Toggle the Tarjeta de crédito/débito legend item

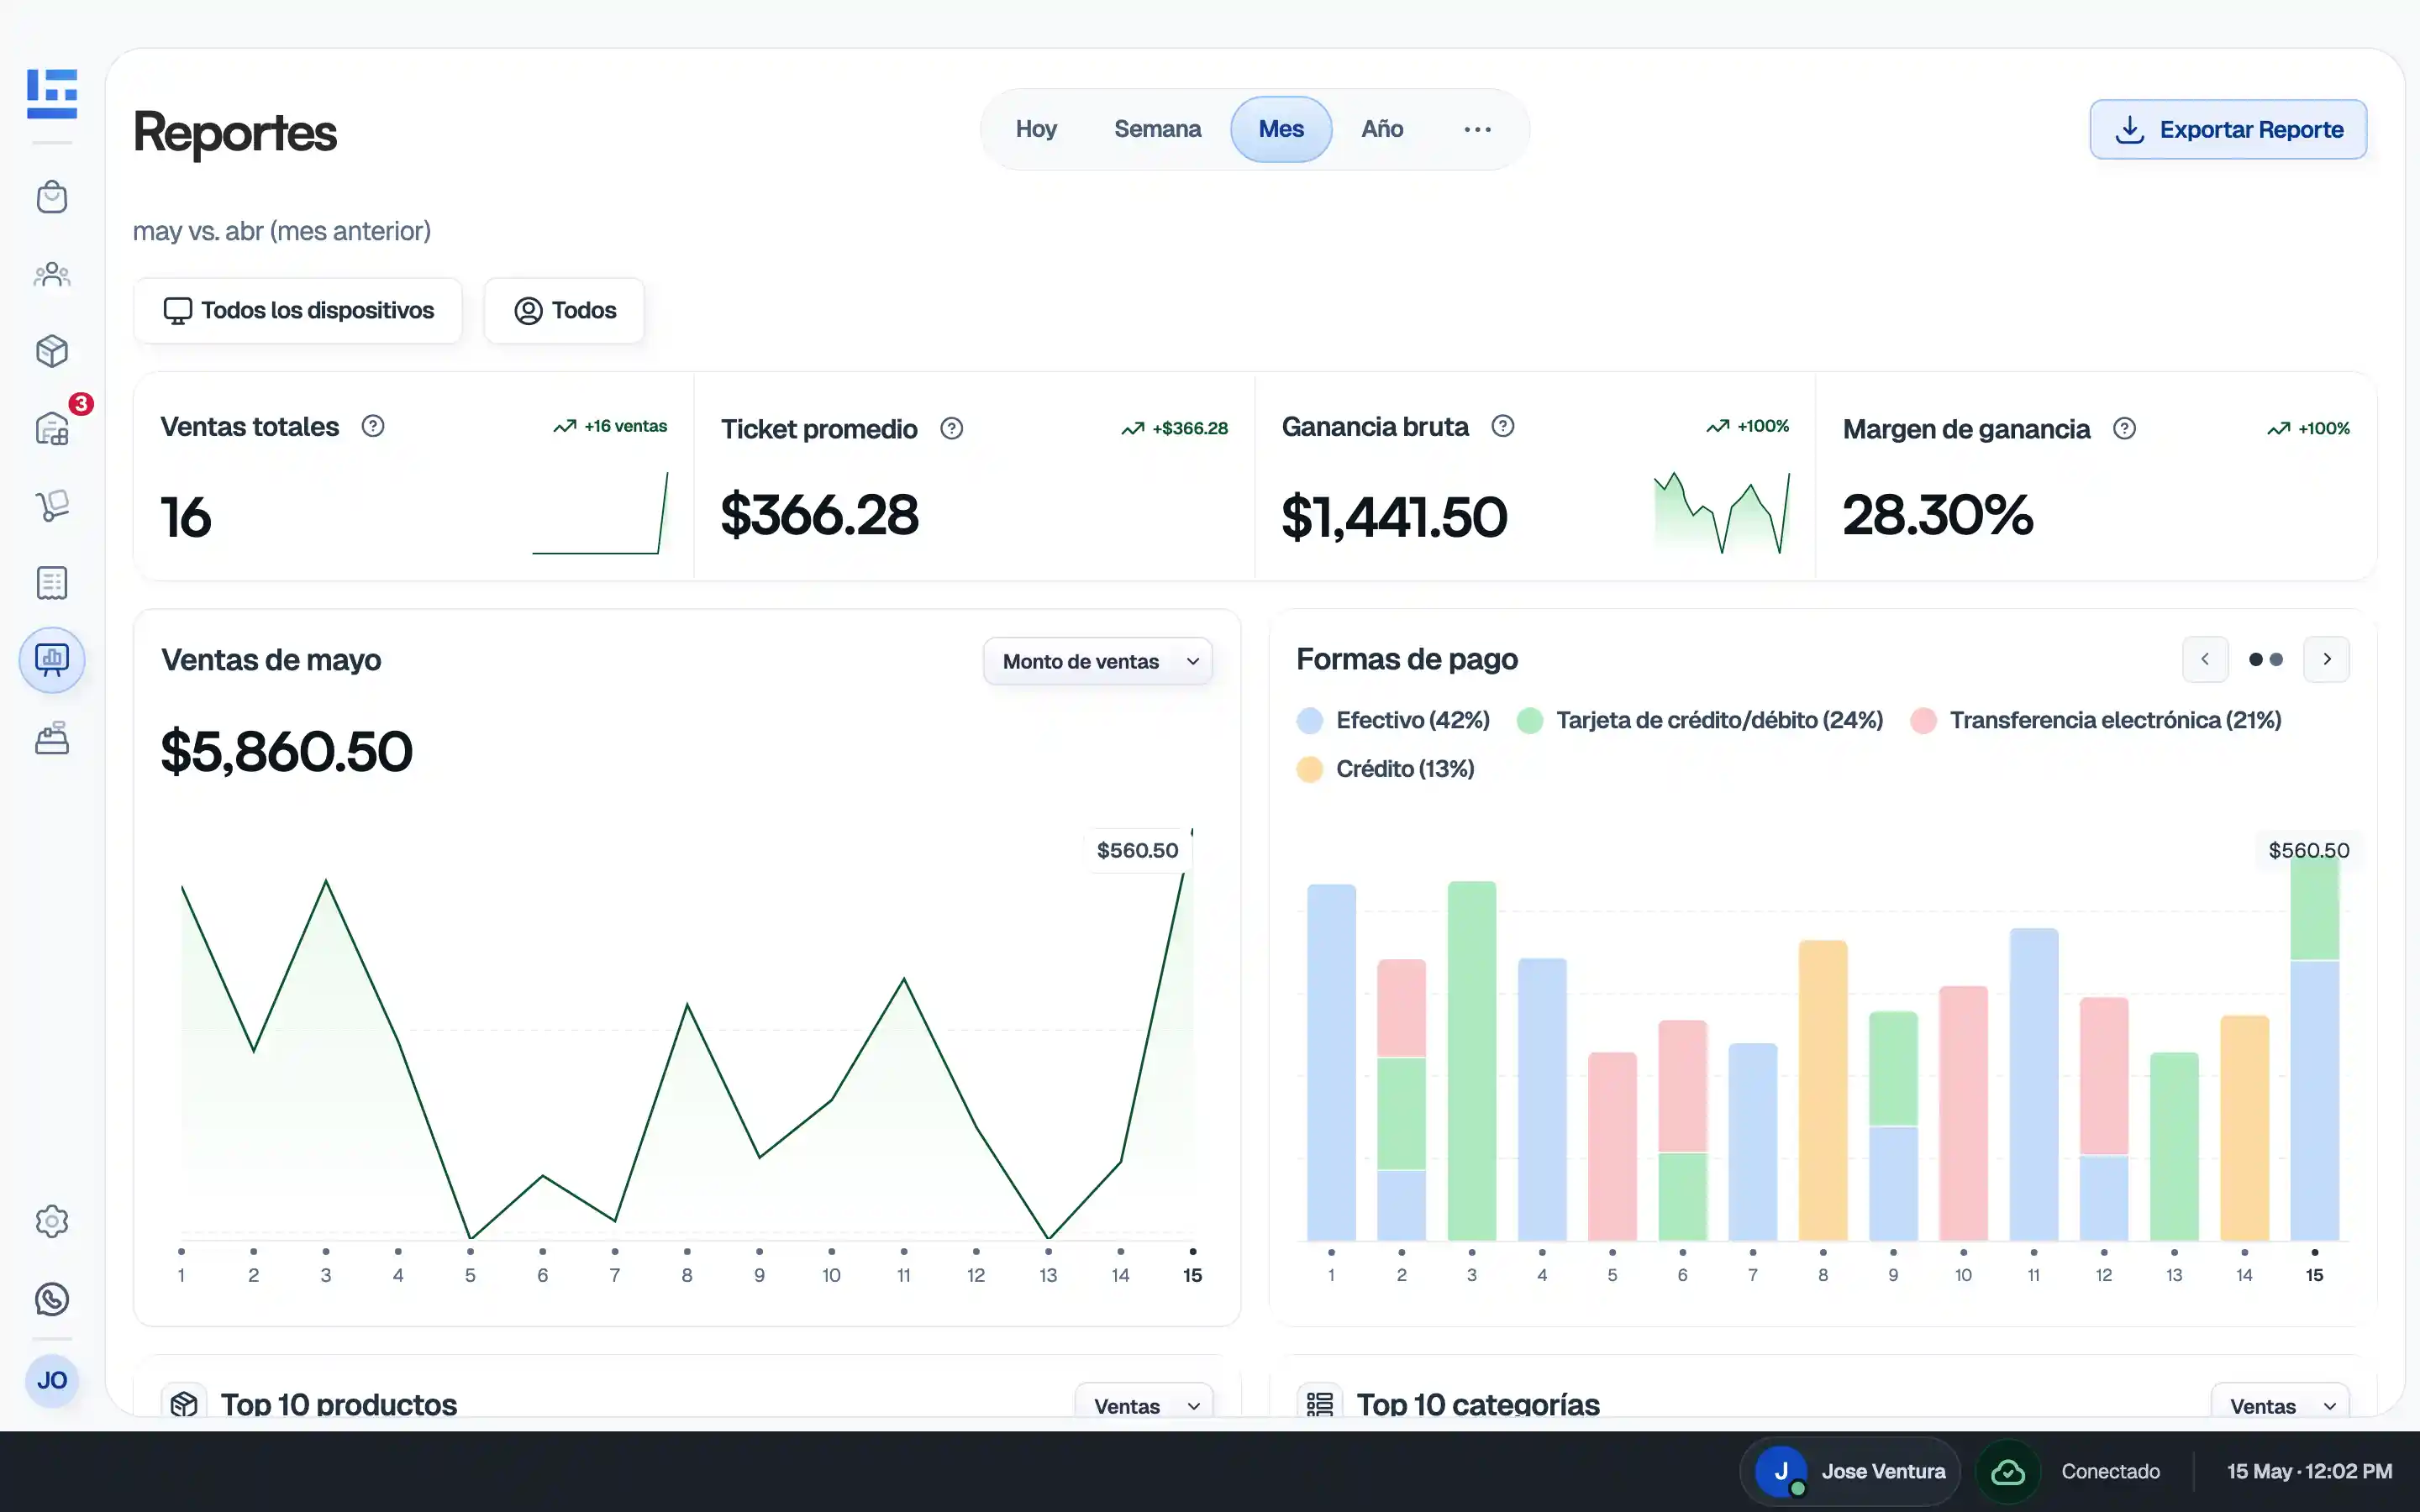pyautogui.click(x=1700, y=720)
